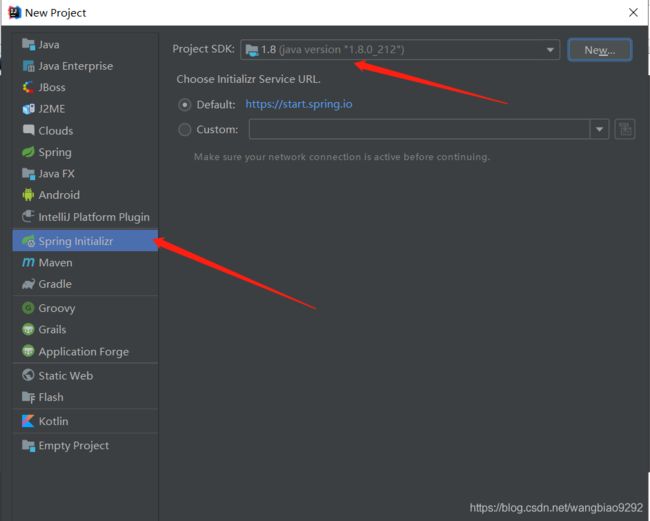
Task: Select Application Forge project type
Action: (85, 351)
